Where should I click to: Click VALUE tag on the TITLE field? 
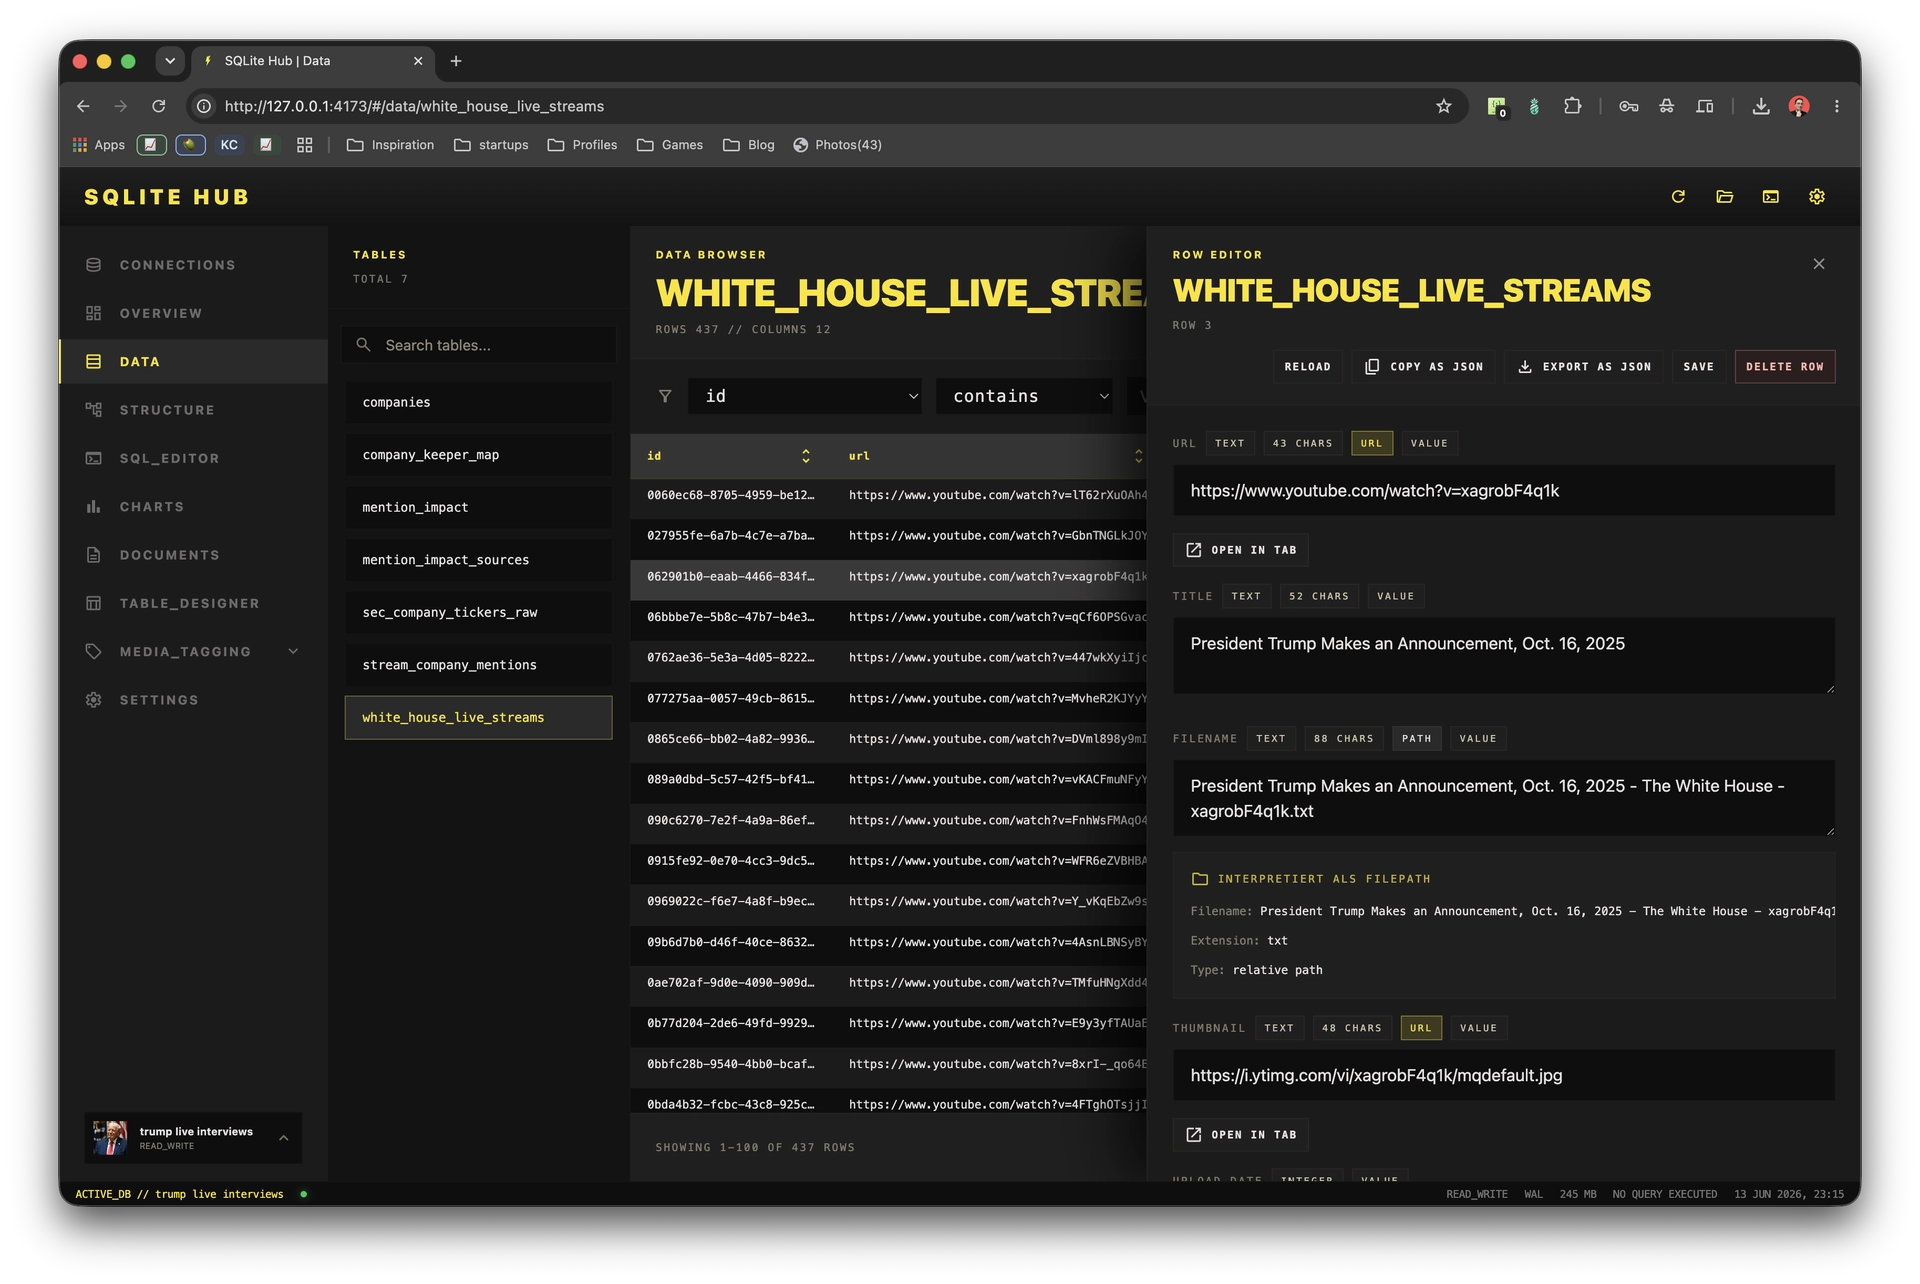[1395, 596]
